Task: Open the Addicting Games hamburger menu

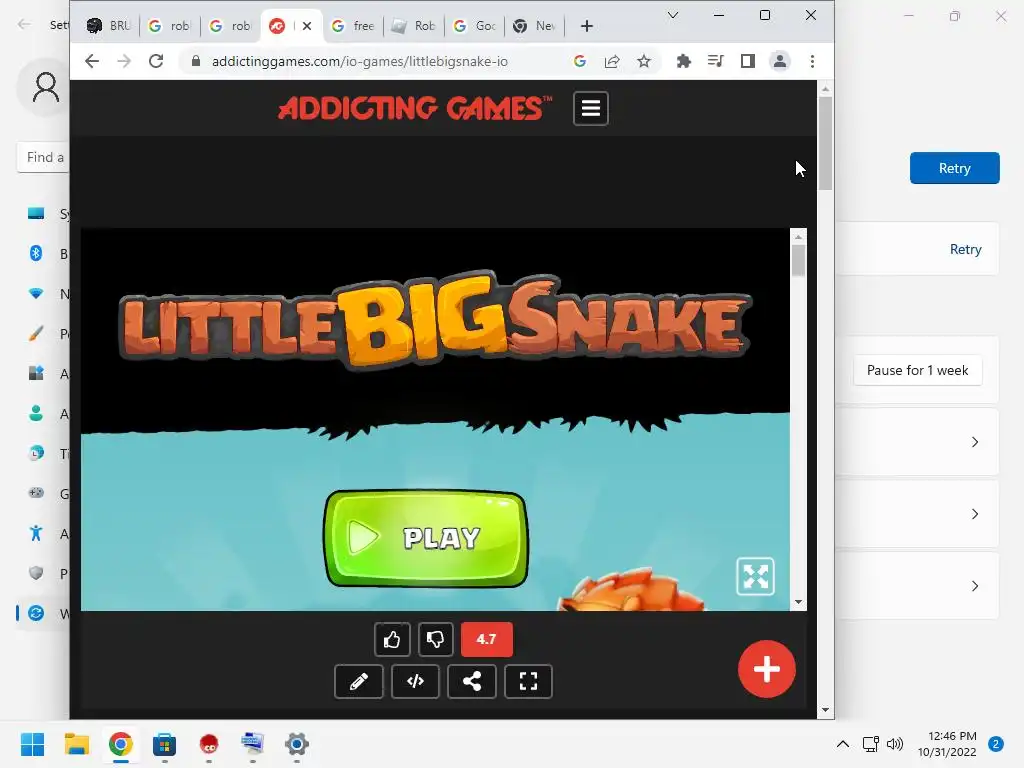Action: [590, 108]
